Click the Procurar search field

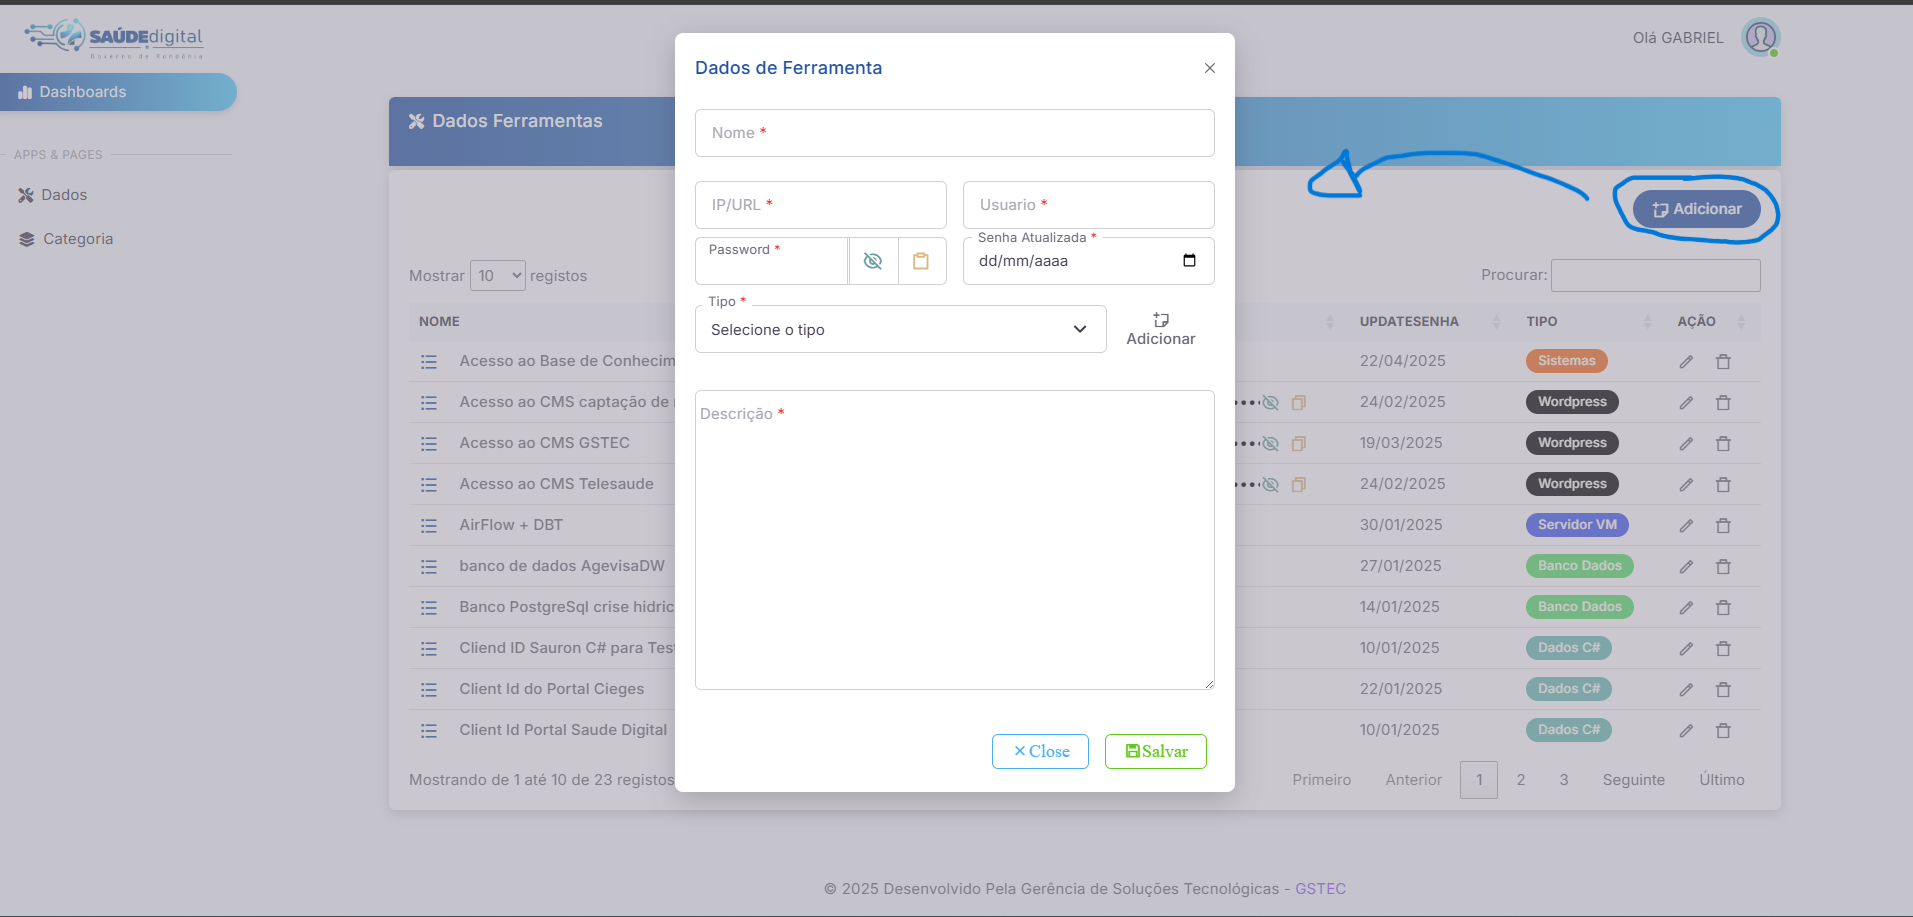coord(1655,275)
